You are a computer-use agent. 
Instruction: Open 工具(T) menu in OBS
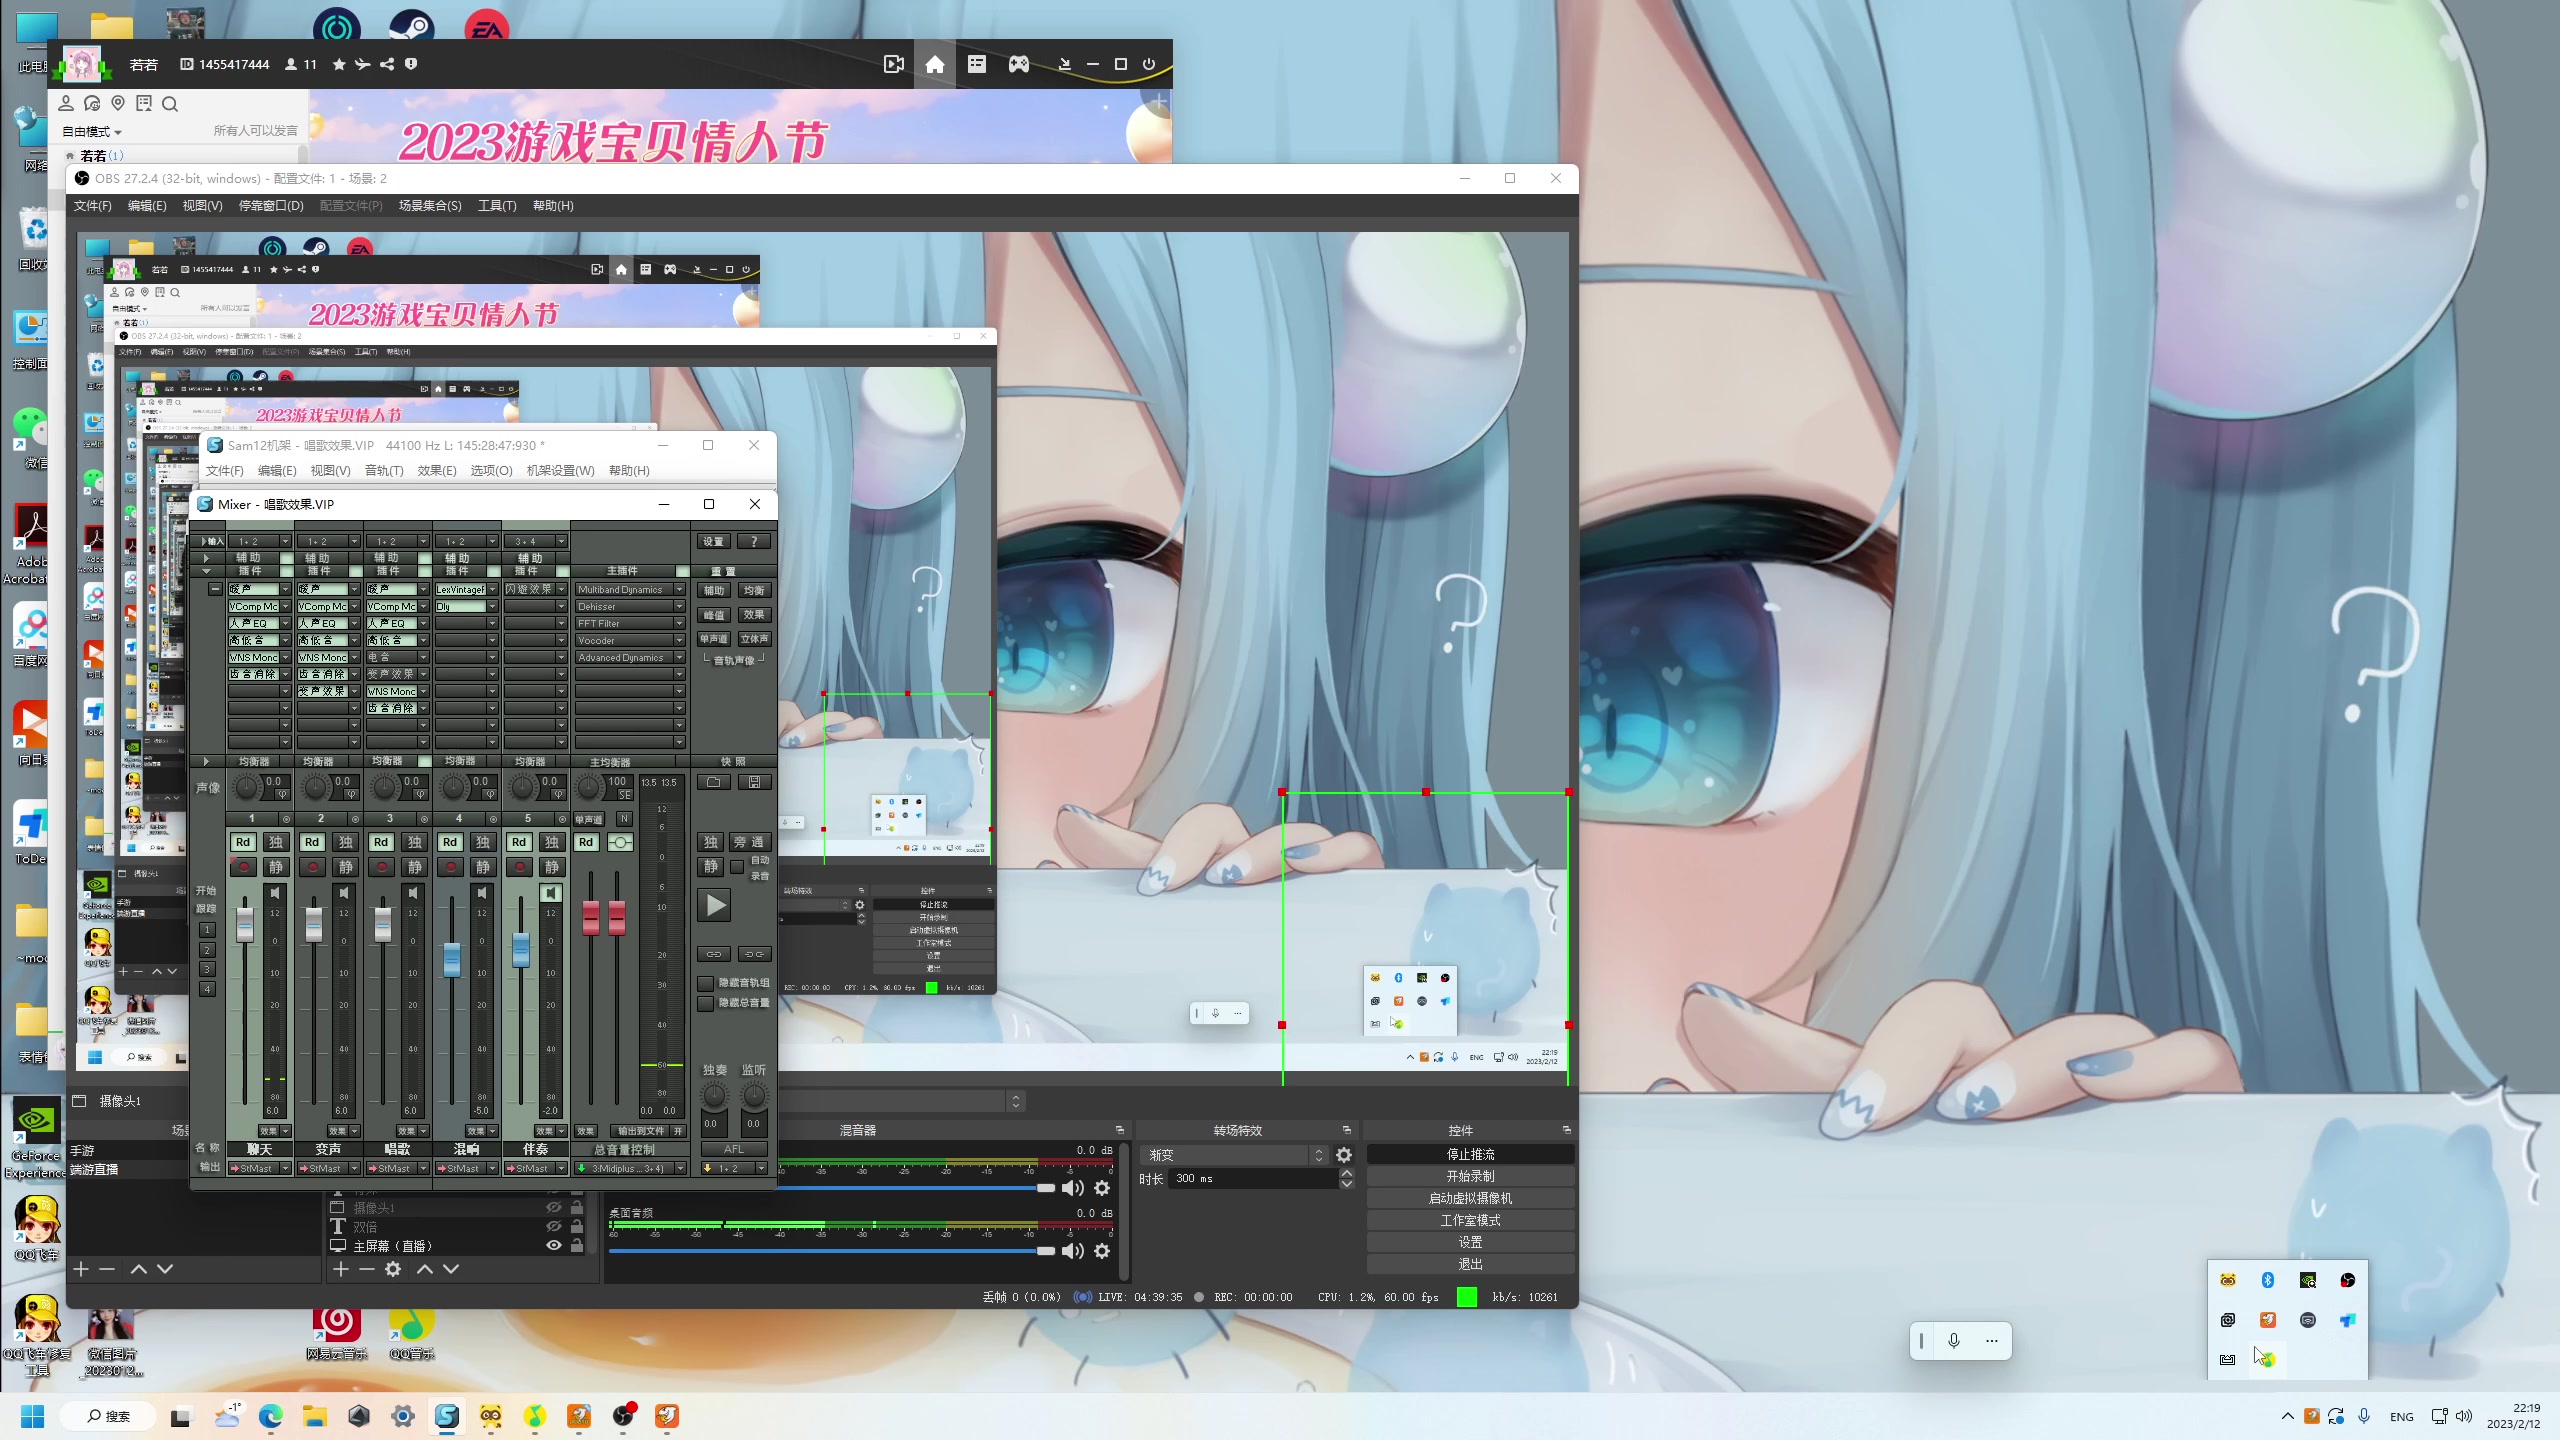(x=497, y=206)
